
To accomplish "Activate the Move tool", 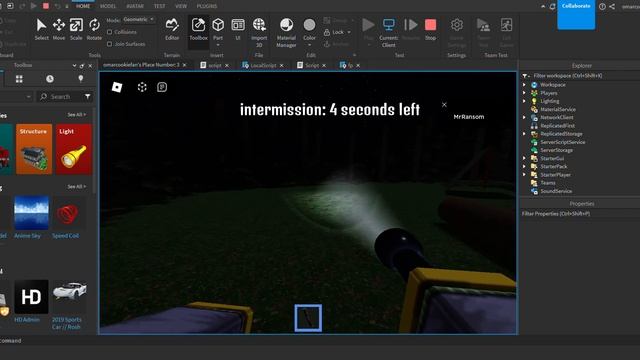I will pyautogui.click(x=59, y=29).
